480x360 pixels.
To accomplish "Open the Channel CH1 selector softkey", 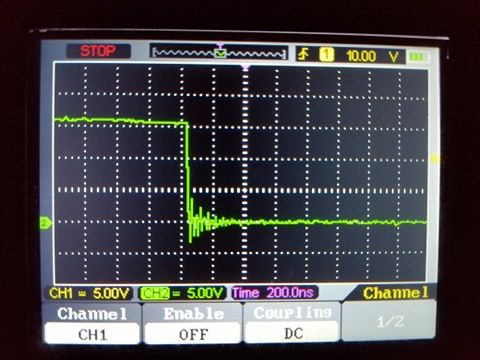I will [92, 324].
